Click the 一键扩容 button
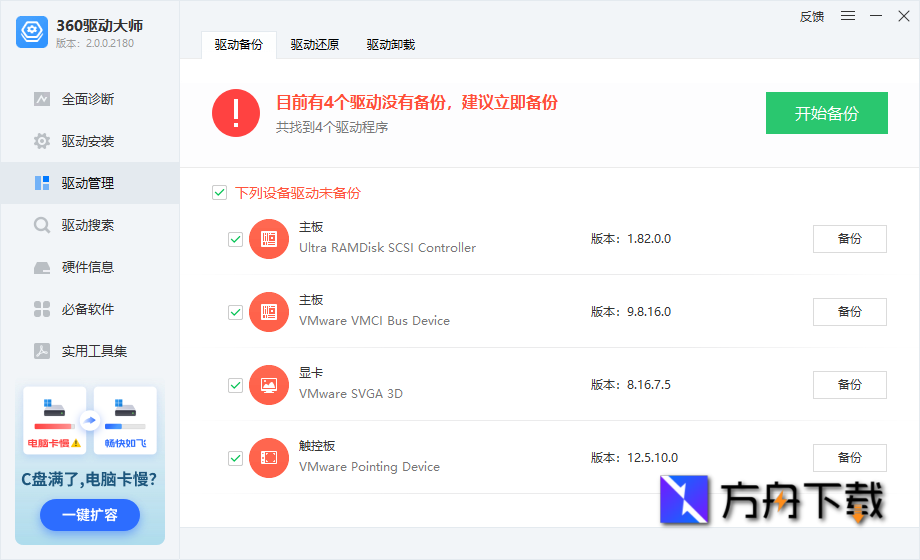Image resolution: width=920 pixels, height=560 pixels. click(90, 515)
